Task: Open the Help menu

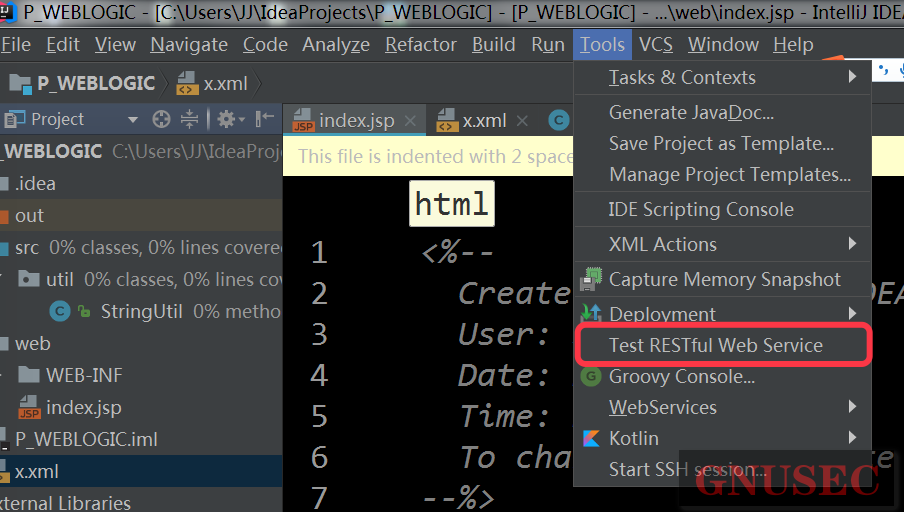Action: pos(793,44)
